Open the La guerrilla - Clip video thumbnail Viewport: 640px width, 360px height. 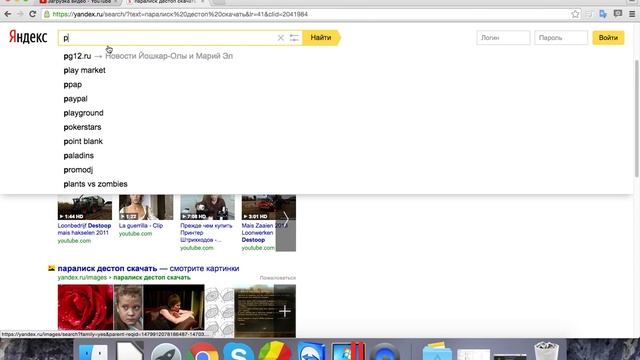(x=146, y=207)
